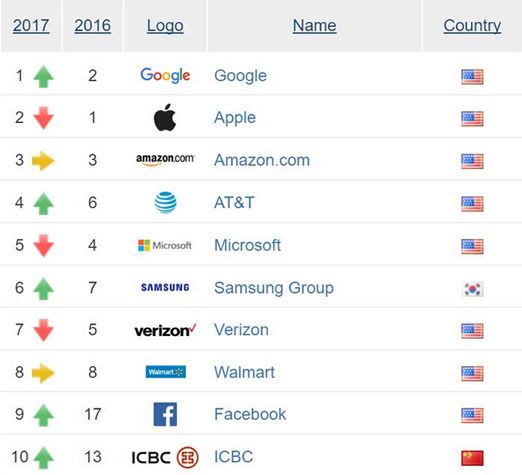Click the Verizon logo
Image resolution: width=522 pixels, height=475 pixels.
pos(165,330)
